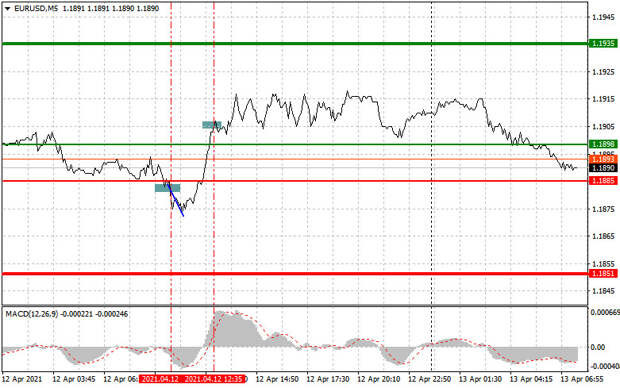This screenshot has width=620, height=388.
Task: Click the 2021.04.12 12:35 red date marker
Action: [x=214, y=379]
